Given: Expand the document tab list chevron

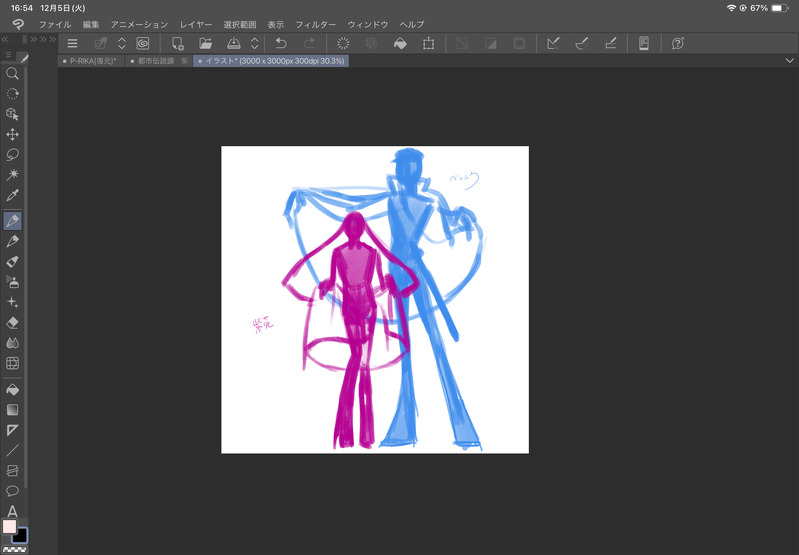Looking at the screenshot, I should point(789,61).
